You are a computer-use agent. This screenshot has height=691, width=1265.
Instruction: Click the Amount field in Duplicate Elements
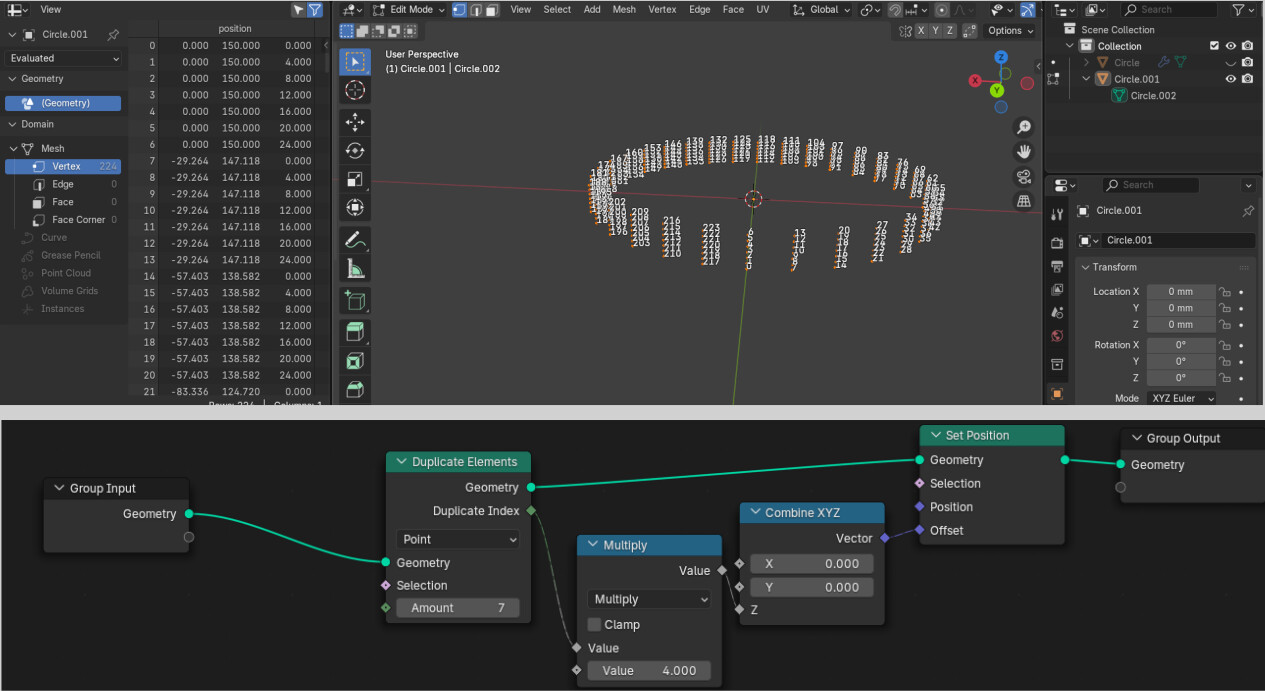tap(458, 608)
